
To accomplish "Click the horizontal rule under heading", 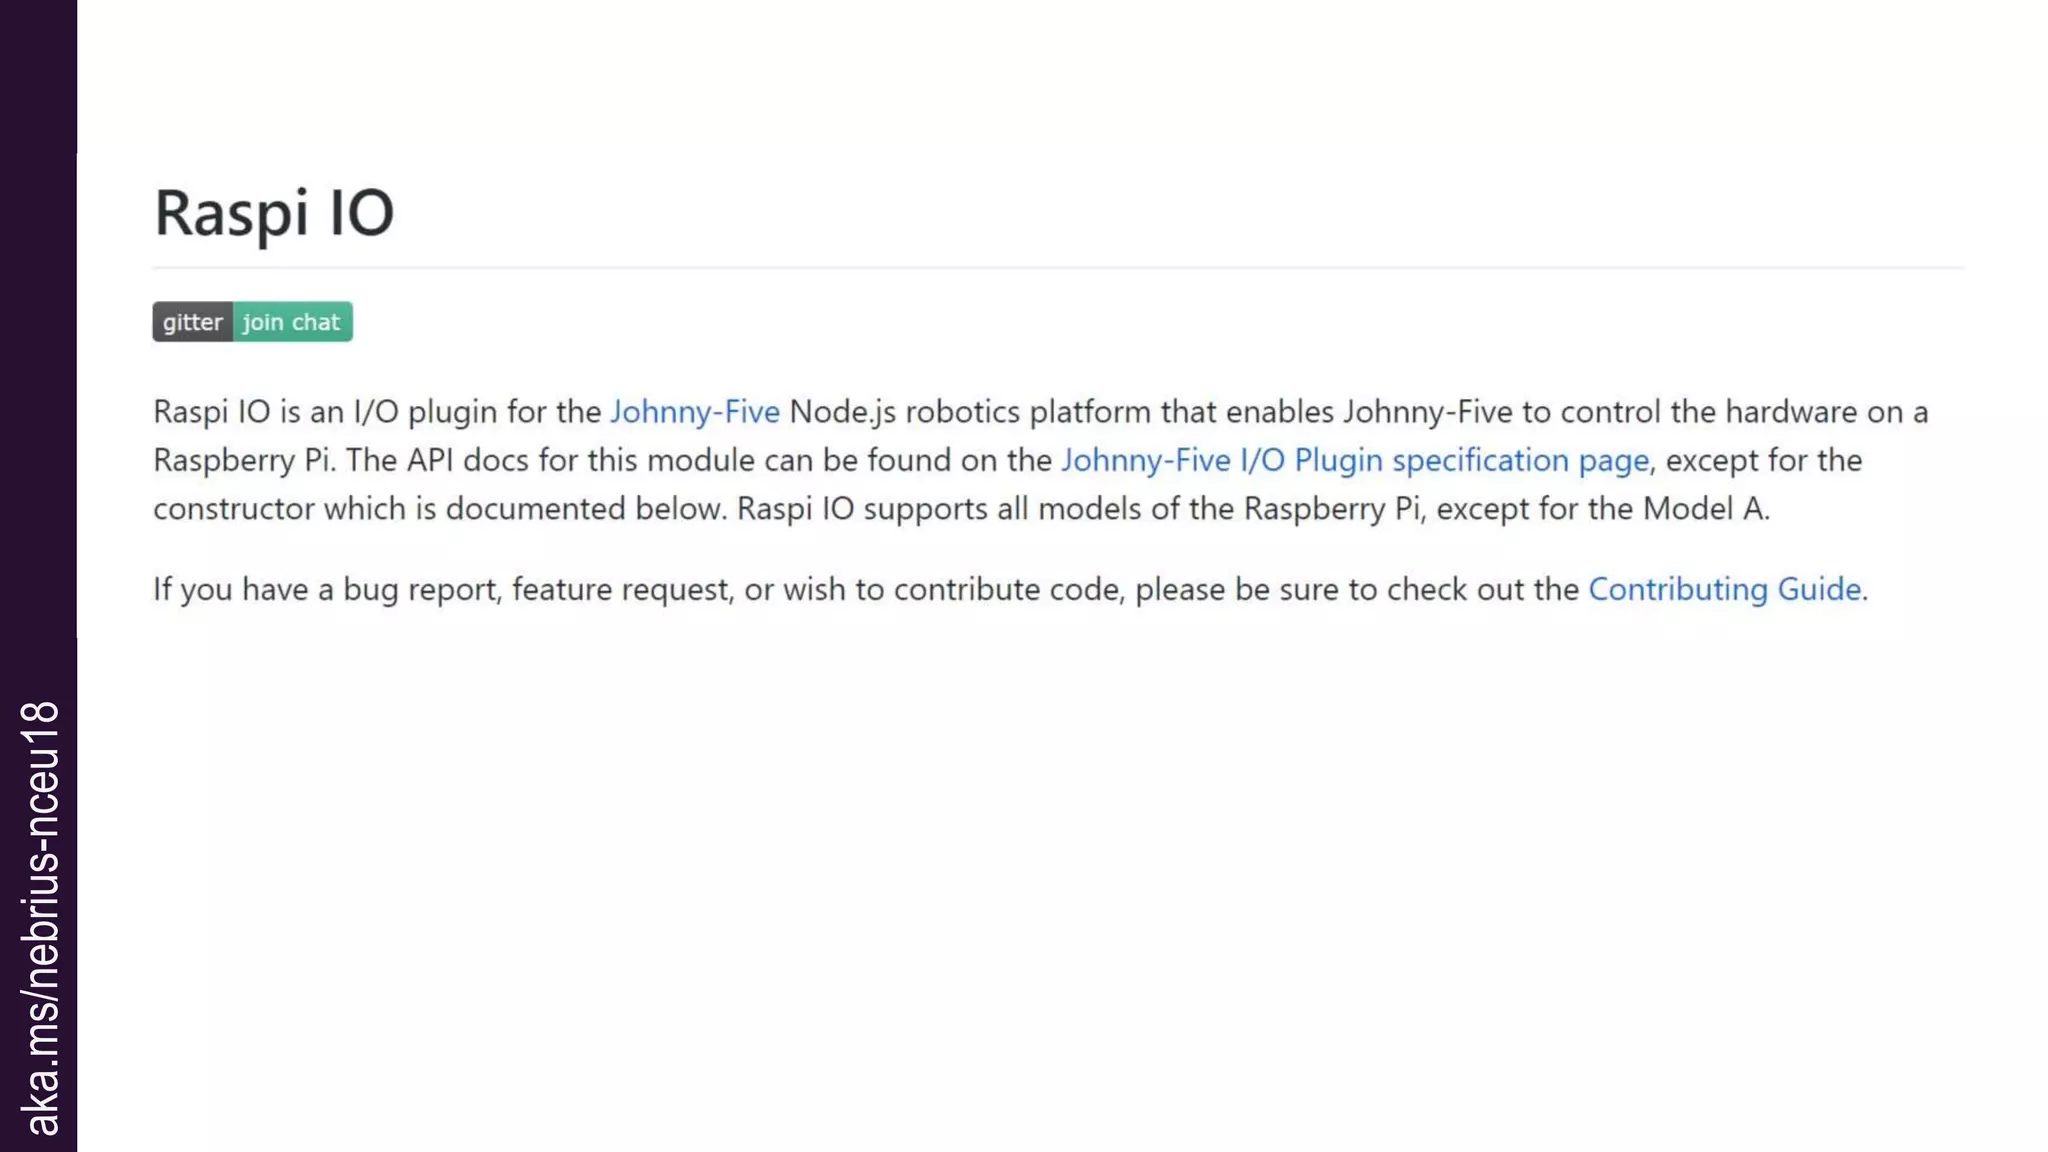I will pyautogui.click(x=1057, y=268).
